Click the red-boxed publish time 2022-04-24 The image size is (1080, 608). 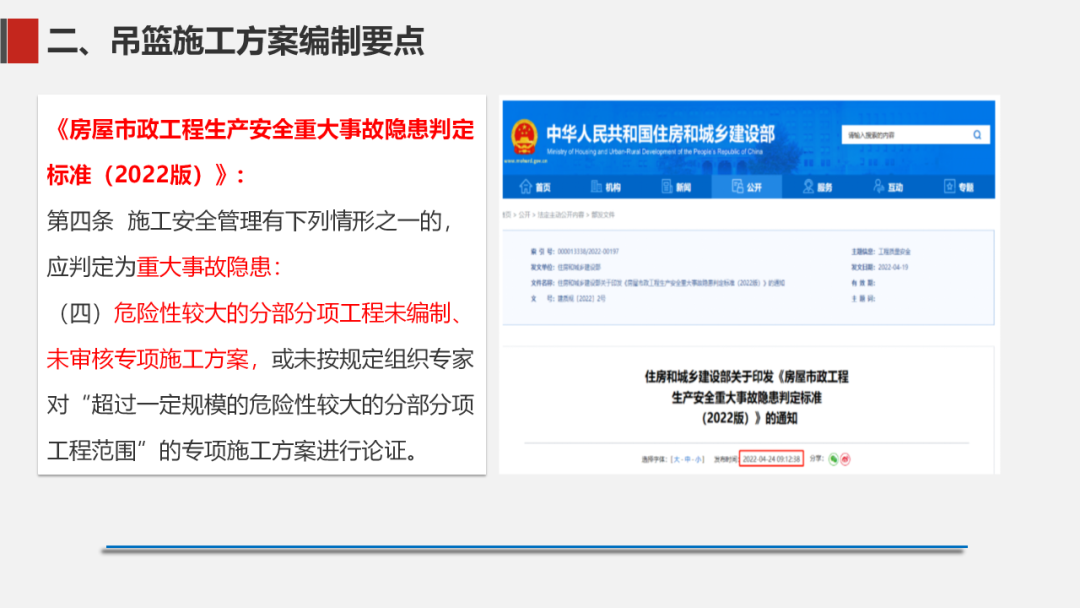771,459
